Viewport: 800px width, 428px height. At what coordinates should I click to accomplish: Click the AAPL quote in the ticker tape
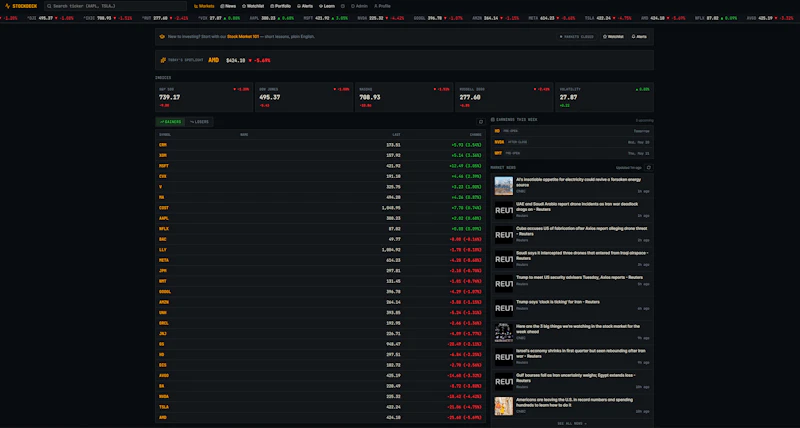pyautogui.click(x=271, y=18)
